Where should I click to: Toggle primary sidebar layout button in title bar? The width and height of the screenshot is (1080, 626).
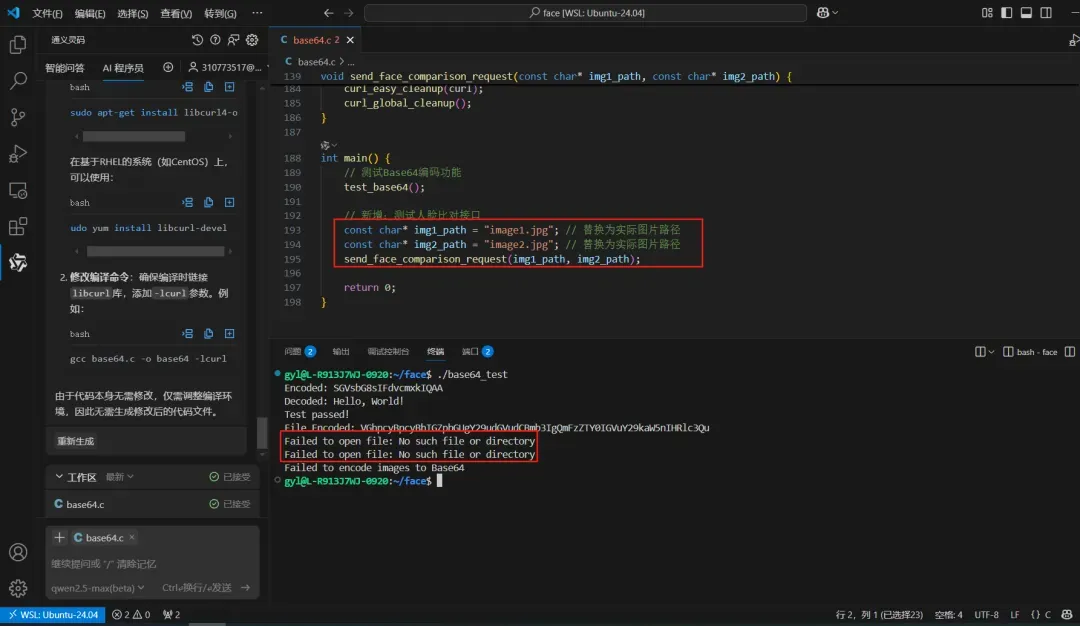click(x=1007, y=13)
